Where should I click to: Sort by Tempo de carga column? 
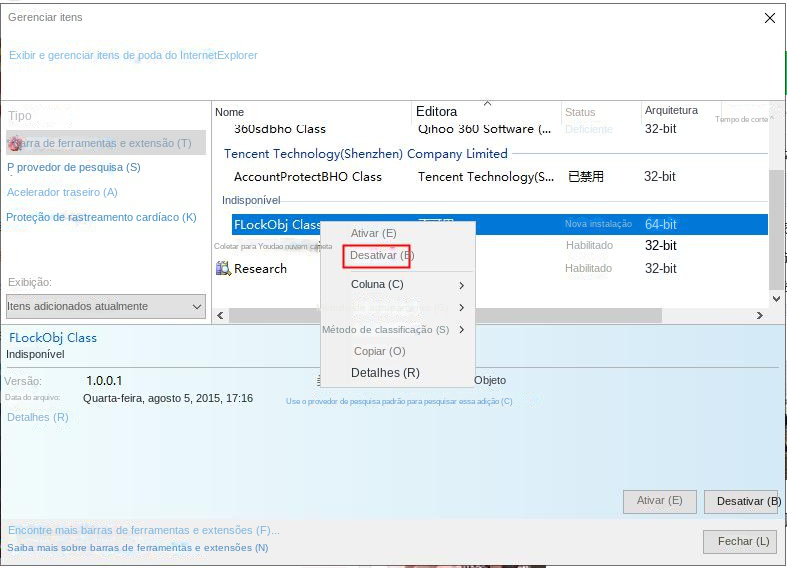741,119
